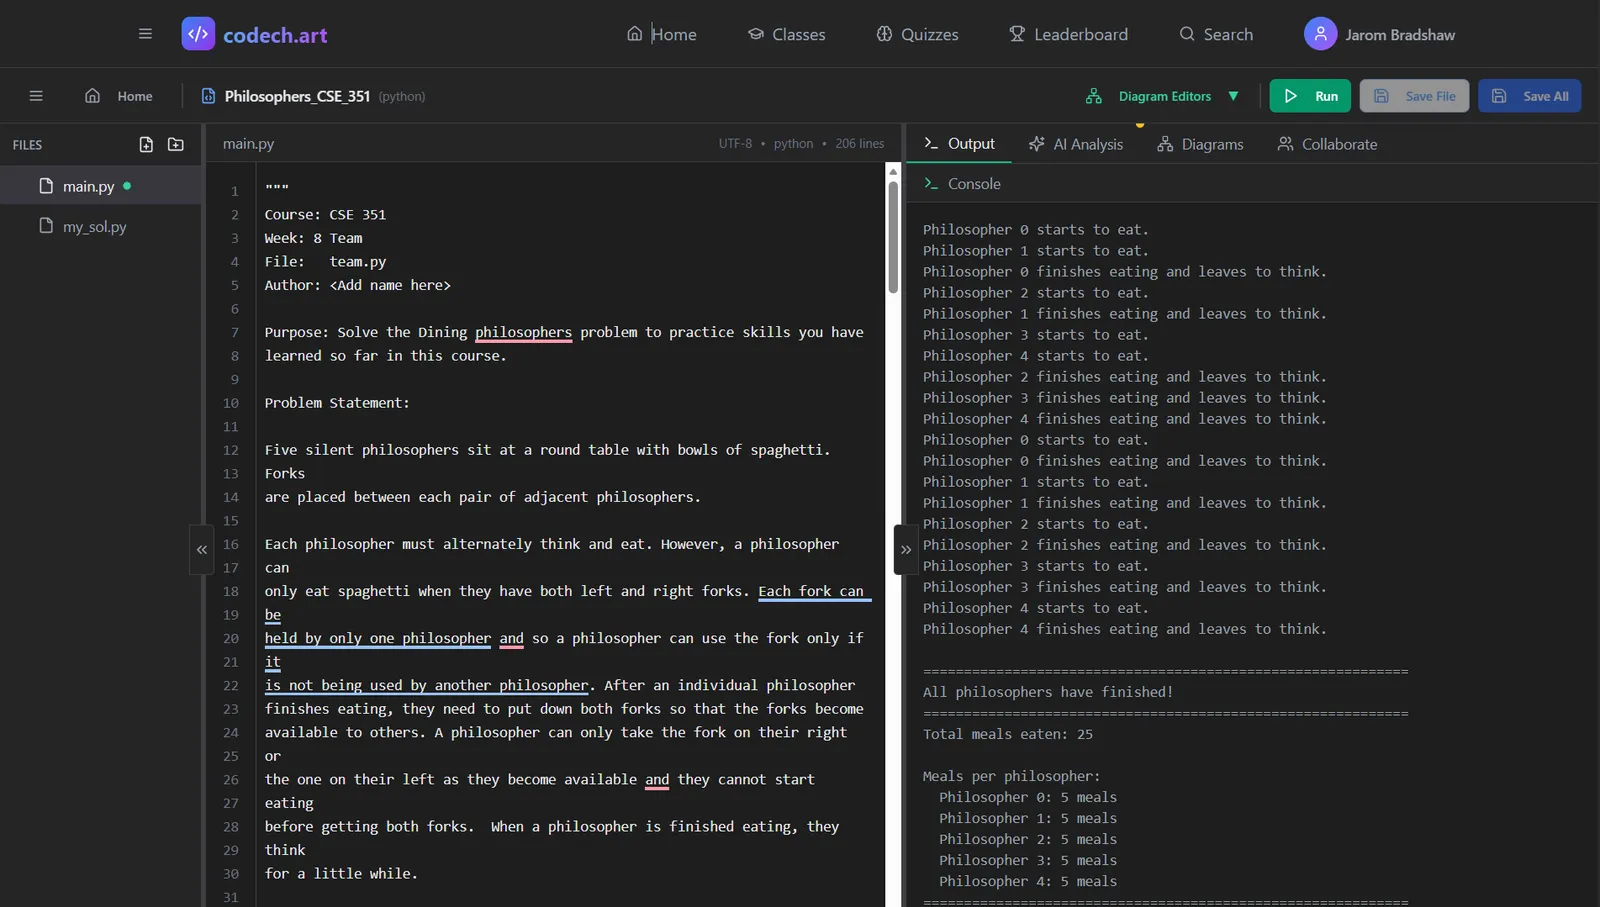Open Quizzes in top navigation

click(x=917, y=34)
